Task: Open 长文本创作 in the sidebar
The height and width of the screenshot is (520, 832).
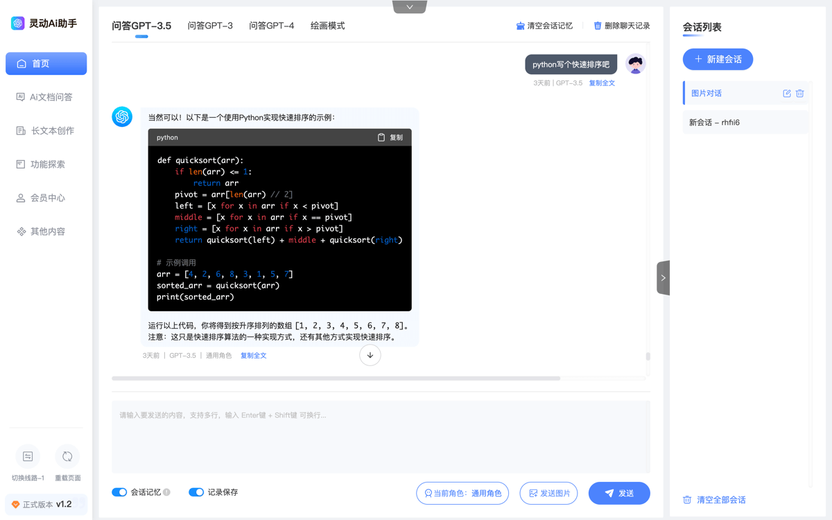Action: coord(46,131)
